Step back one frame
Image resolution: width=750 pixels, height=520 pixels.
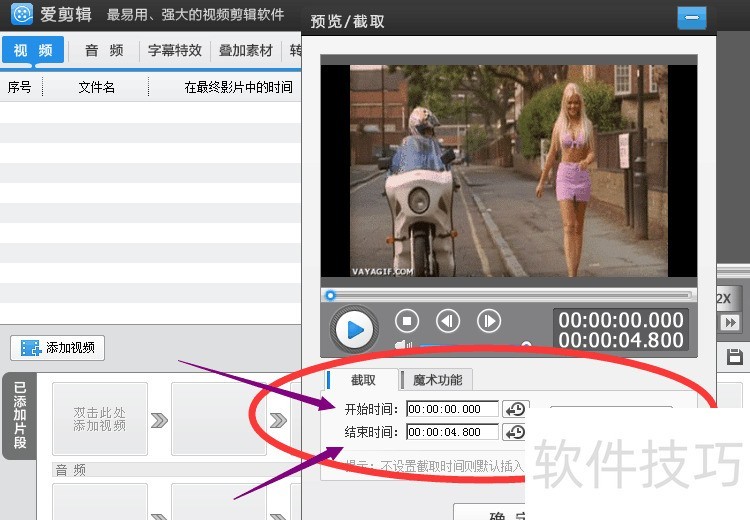pyautogui.click(x=447, y=321)
